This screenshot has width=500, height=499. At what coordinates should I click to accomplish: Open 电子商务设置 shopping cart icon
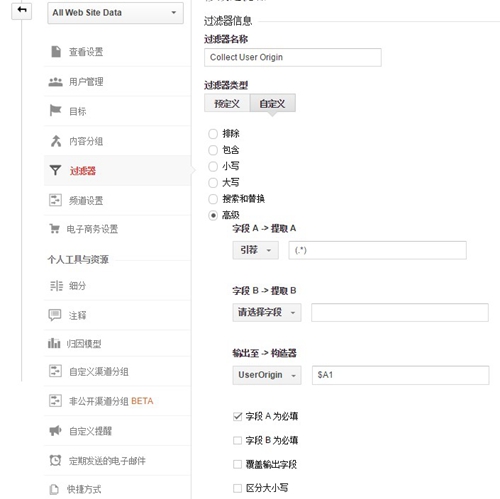54,229
